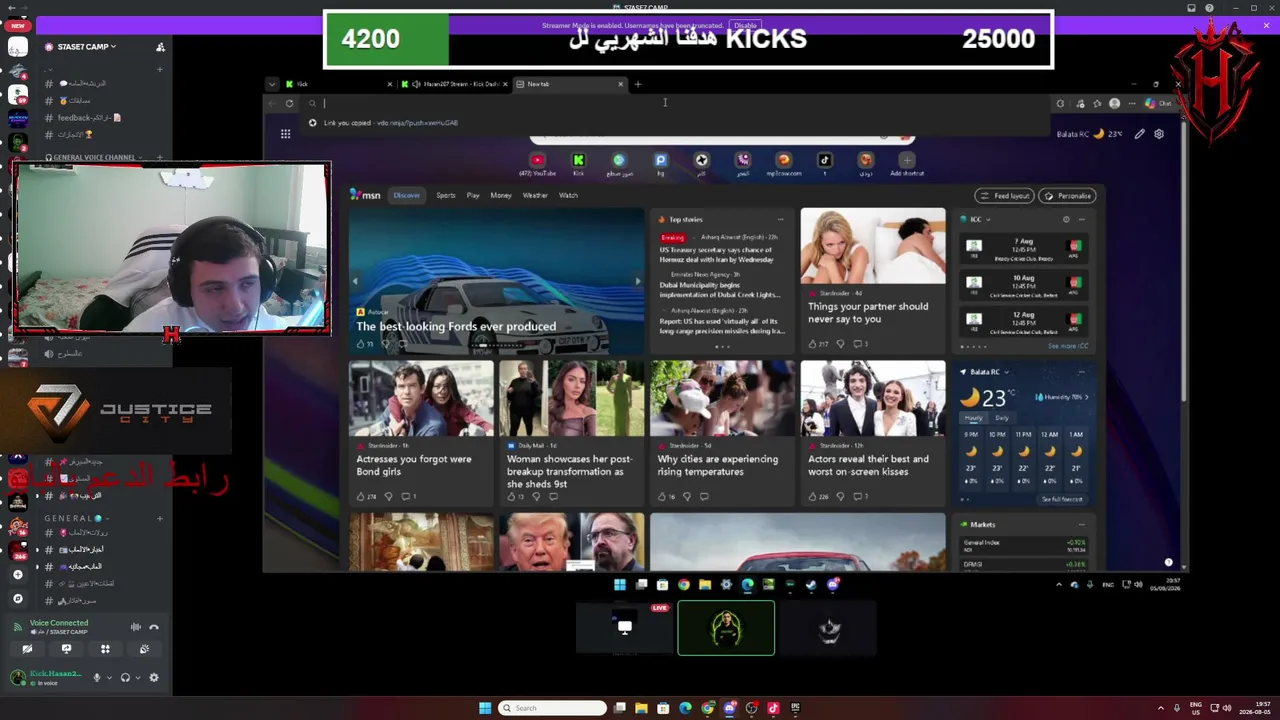Viewport: 1280px width, 720px height.
Task: Select the MSN Weather tab
Action: click(535, 196)
